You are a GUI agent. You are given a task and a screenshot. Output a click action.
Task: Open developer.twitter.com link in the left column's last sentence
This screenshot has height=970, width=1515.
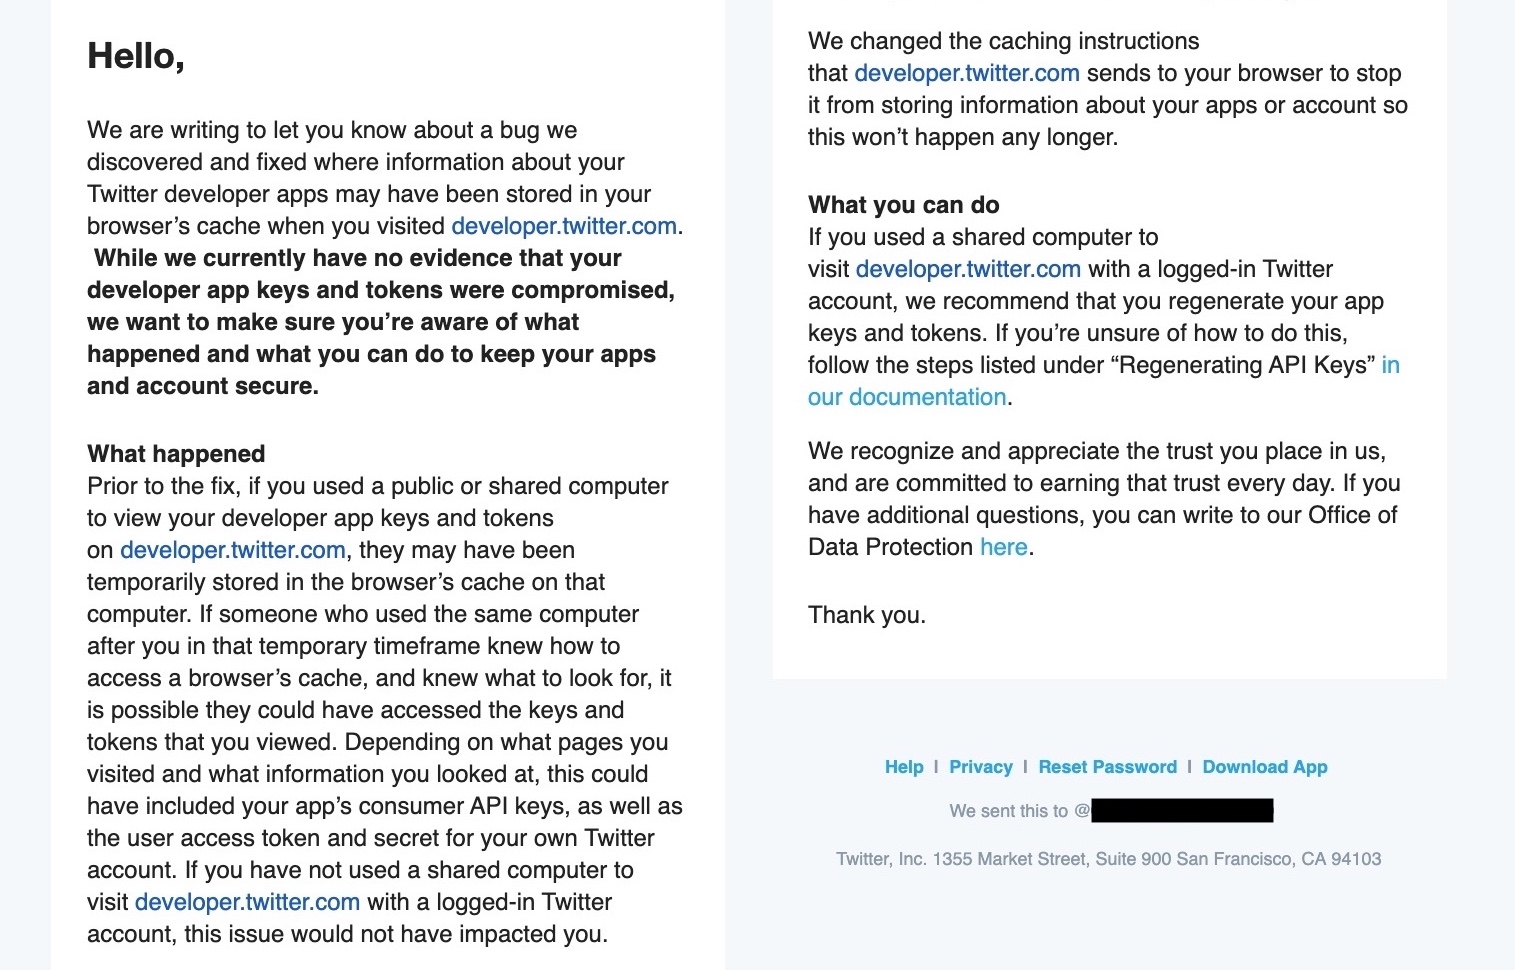tap(247, 902)
